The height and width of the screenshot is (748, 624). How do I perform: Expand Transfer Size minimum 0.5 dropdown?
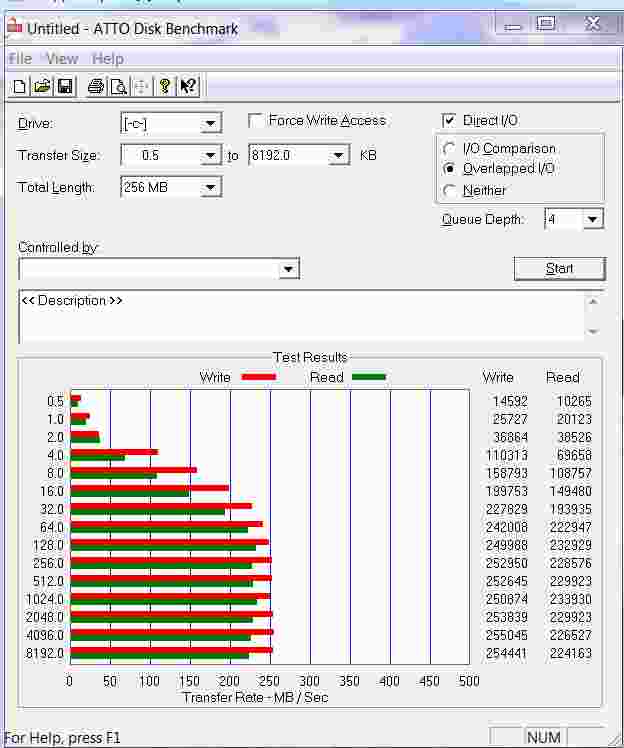[210, 156]
